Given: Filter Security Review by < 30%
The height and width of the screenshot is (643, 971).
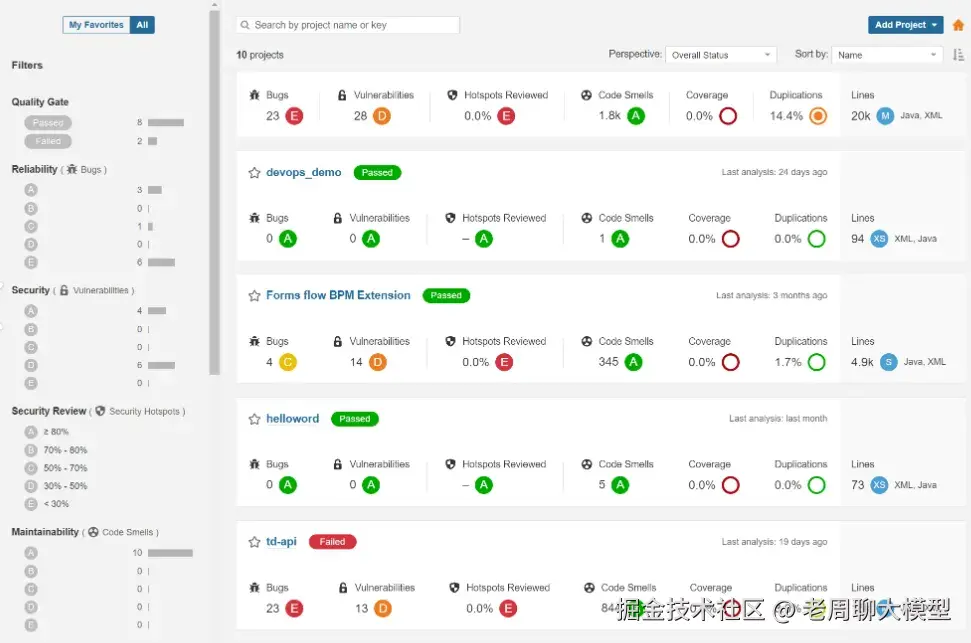Looking at the screenshot, I should pos(47,504).
